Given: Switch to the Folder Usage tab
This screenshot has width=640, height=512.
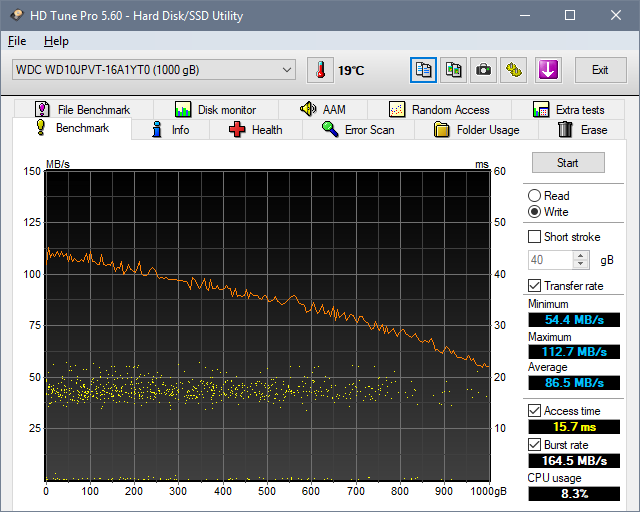Looking at the screenshot, I should (x=477, y=130).
